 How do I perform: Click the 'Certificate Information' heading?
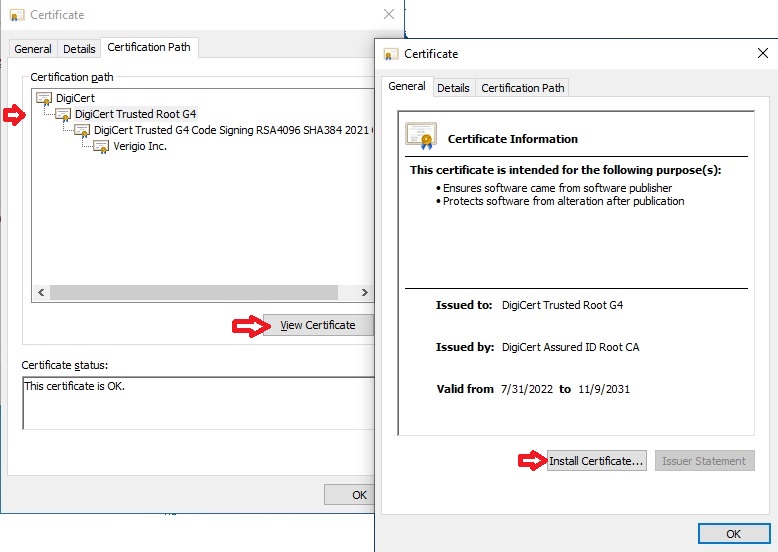tap(513, 139)
